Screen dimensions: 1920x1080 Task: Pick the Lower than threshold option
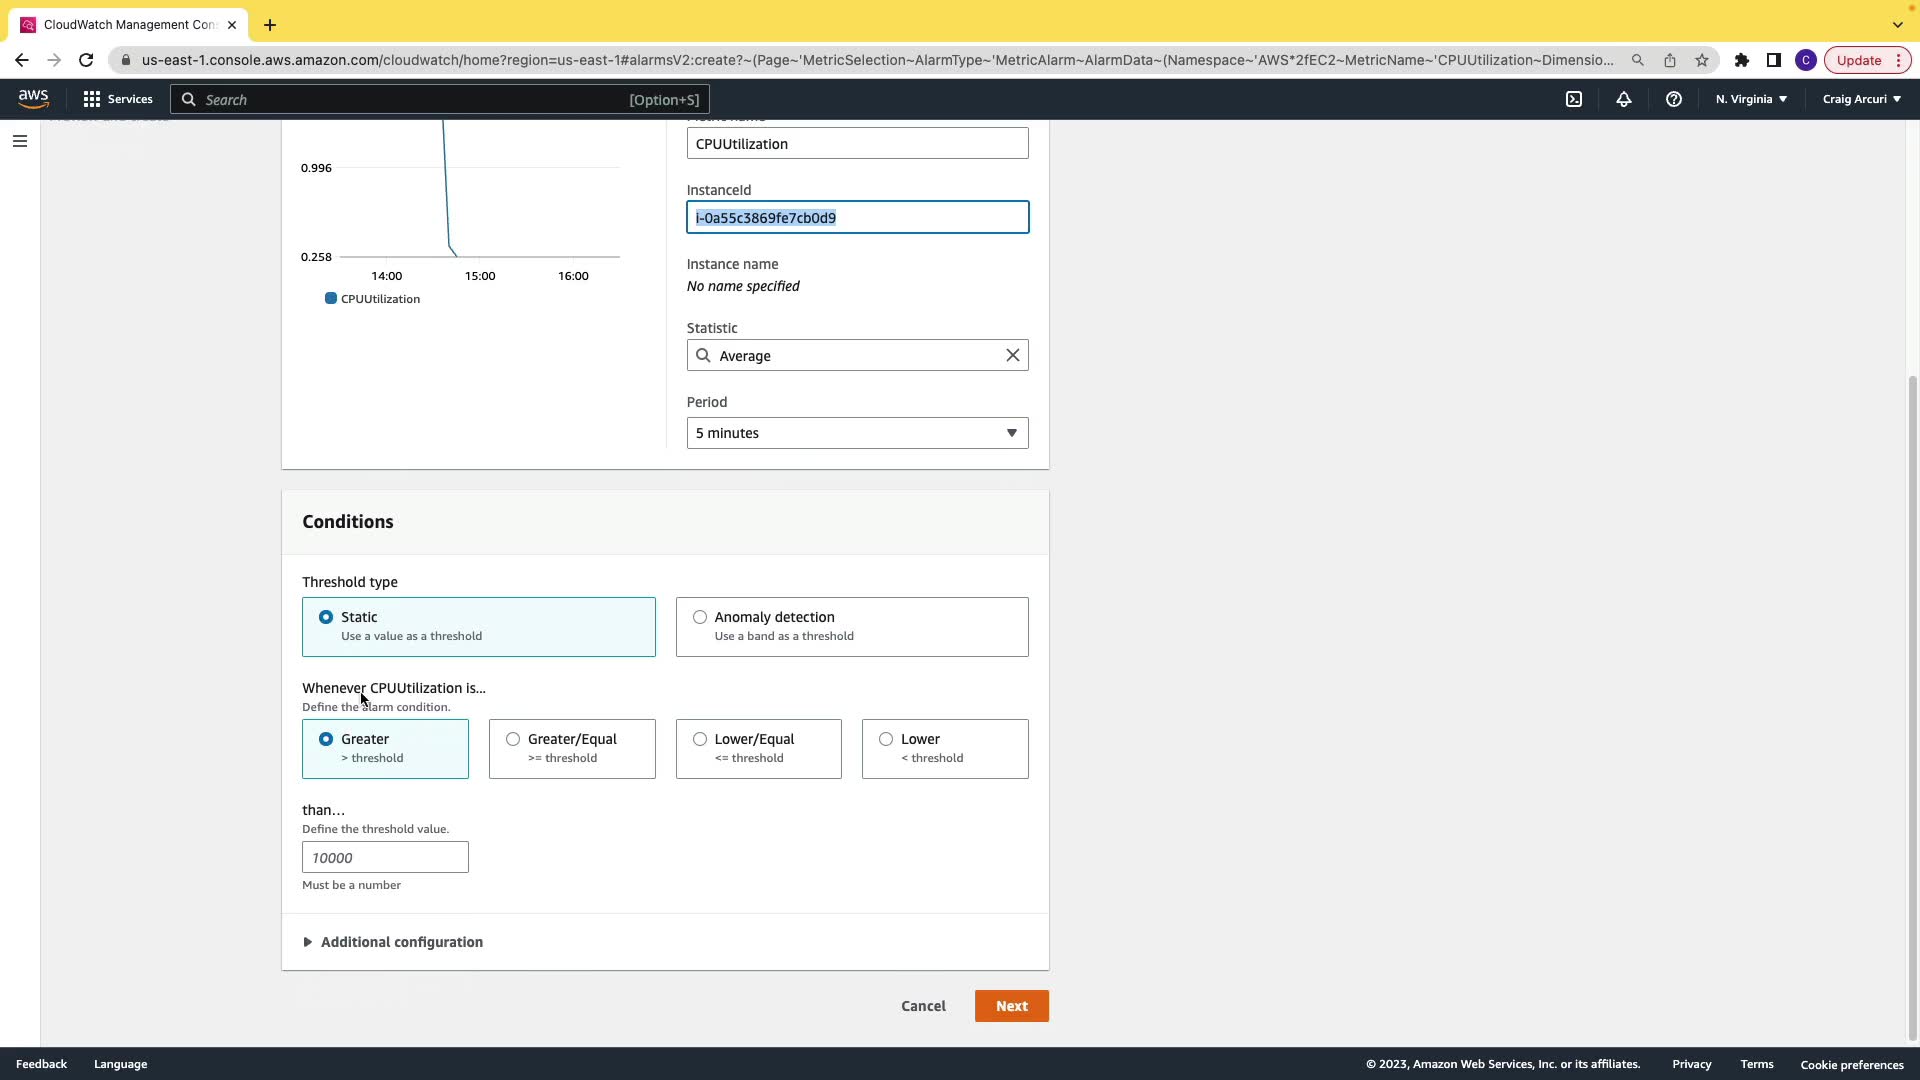coord(886,739)
